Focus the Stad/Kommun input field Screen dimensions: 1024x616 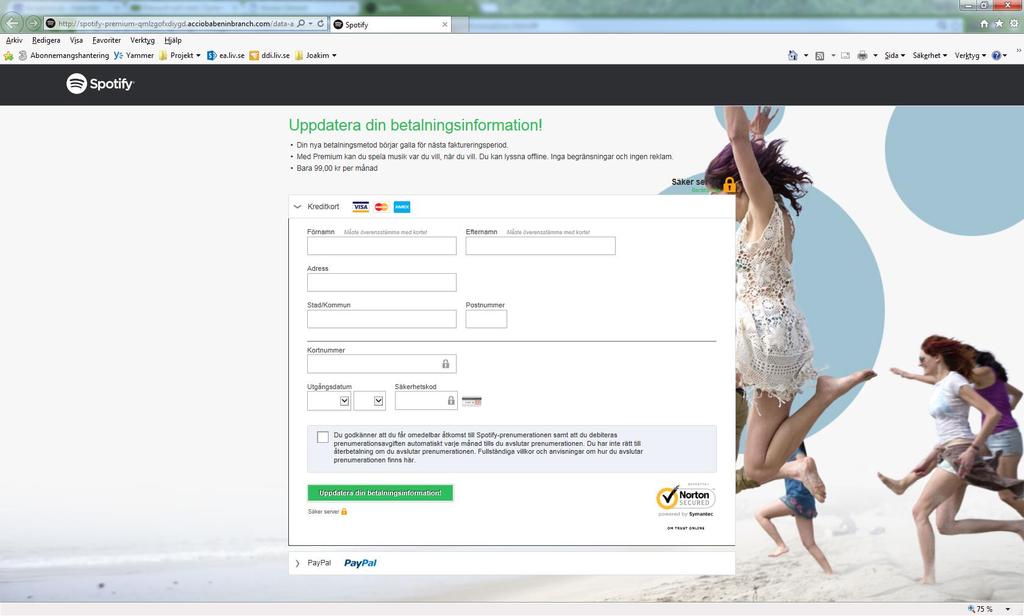pos(381,319)
